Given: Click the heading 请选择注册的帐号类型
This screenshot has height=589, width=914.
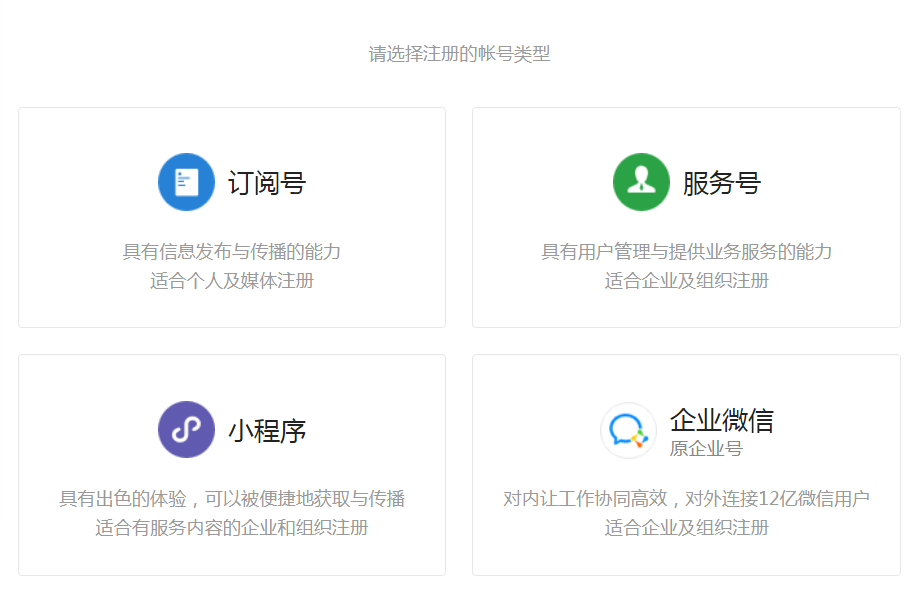Looking at the screenshot, I should click(x=459, y=54).
